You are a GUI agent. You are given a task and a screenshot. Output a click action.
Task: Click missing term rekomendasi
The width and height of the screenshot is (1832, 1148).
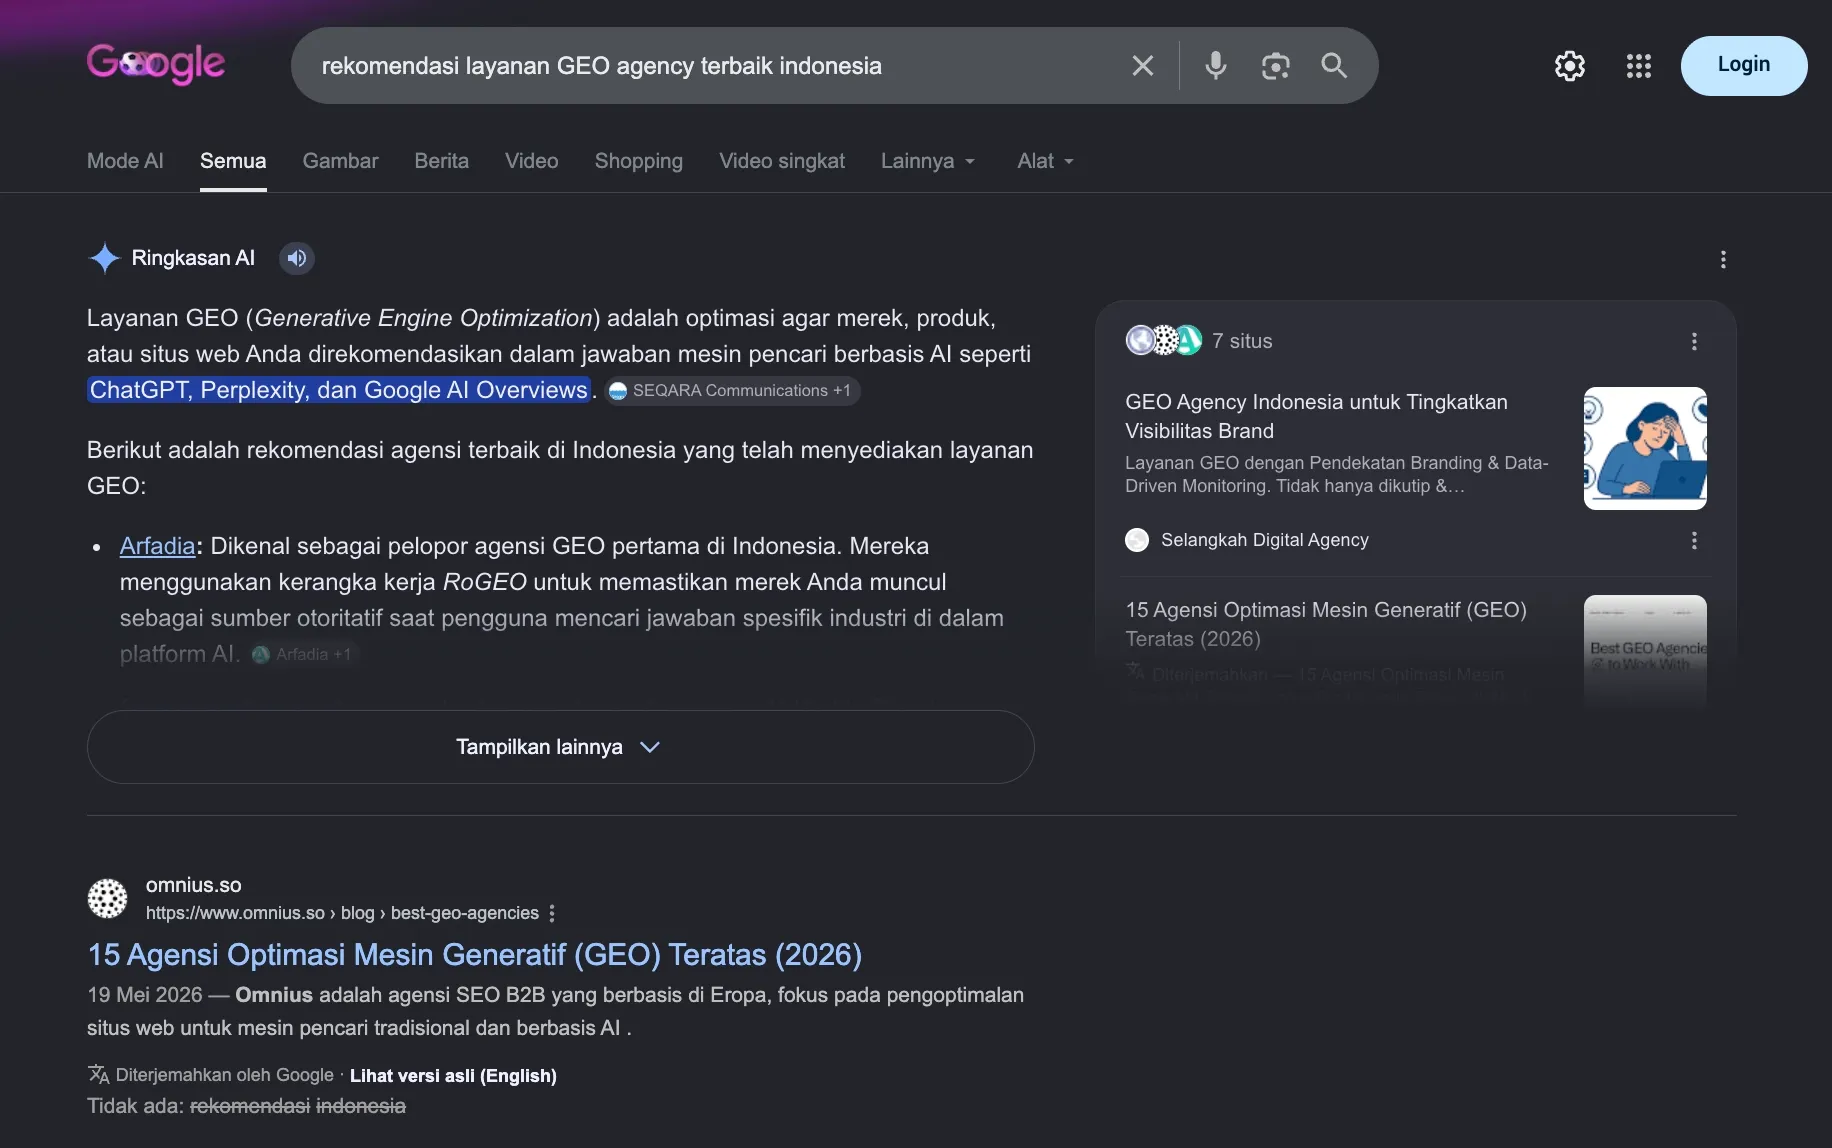(249, 1106)
